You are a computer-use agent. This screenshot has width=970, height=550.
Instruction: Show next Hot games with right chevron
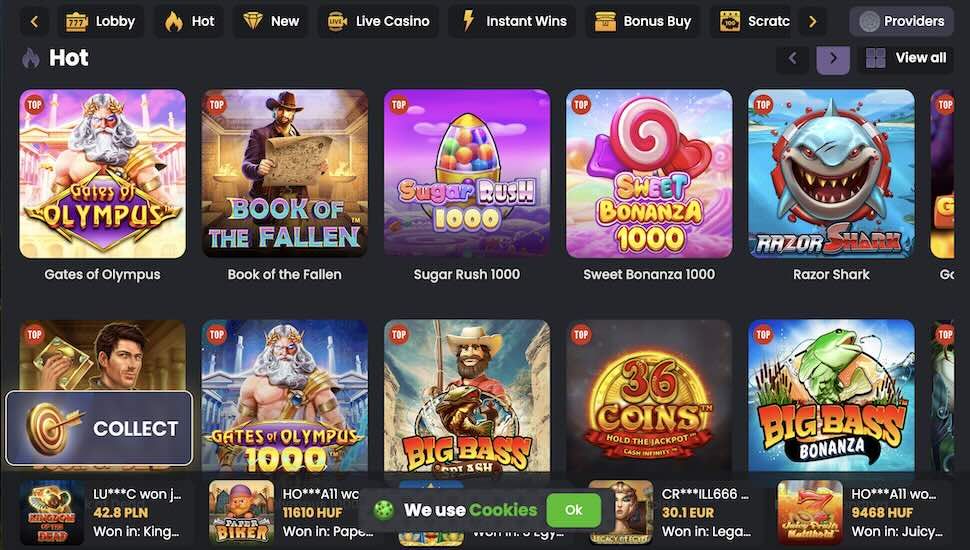pos(833,58)
